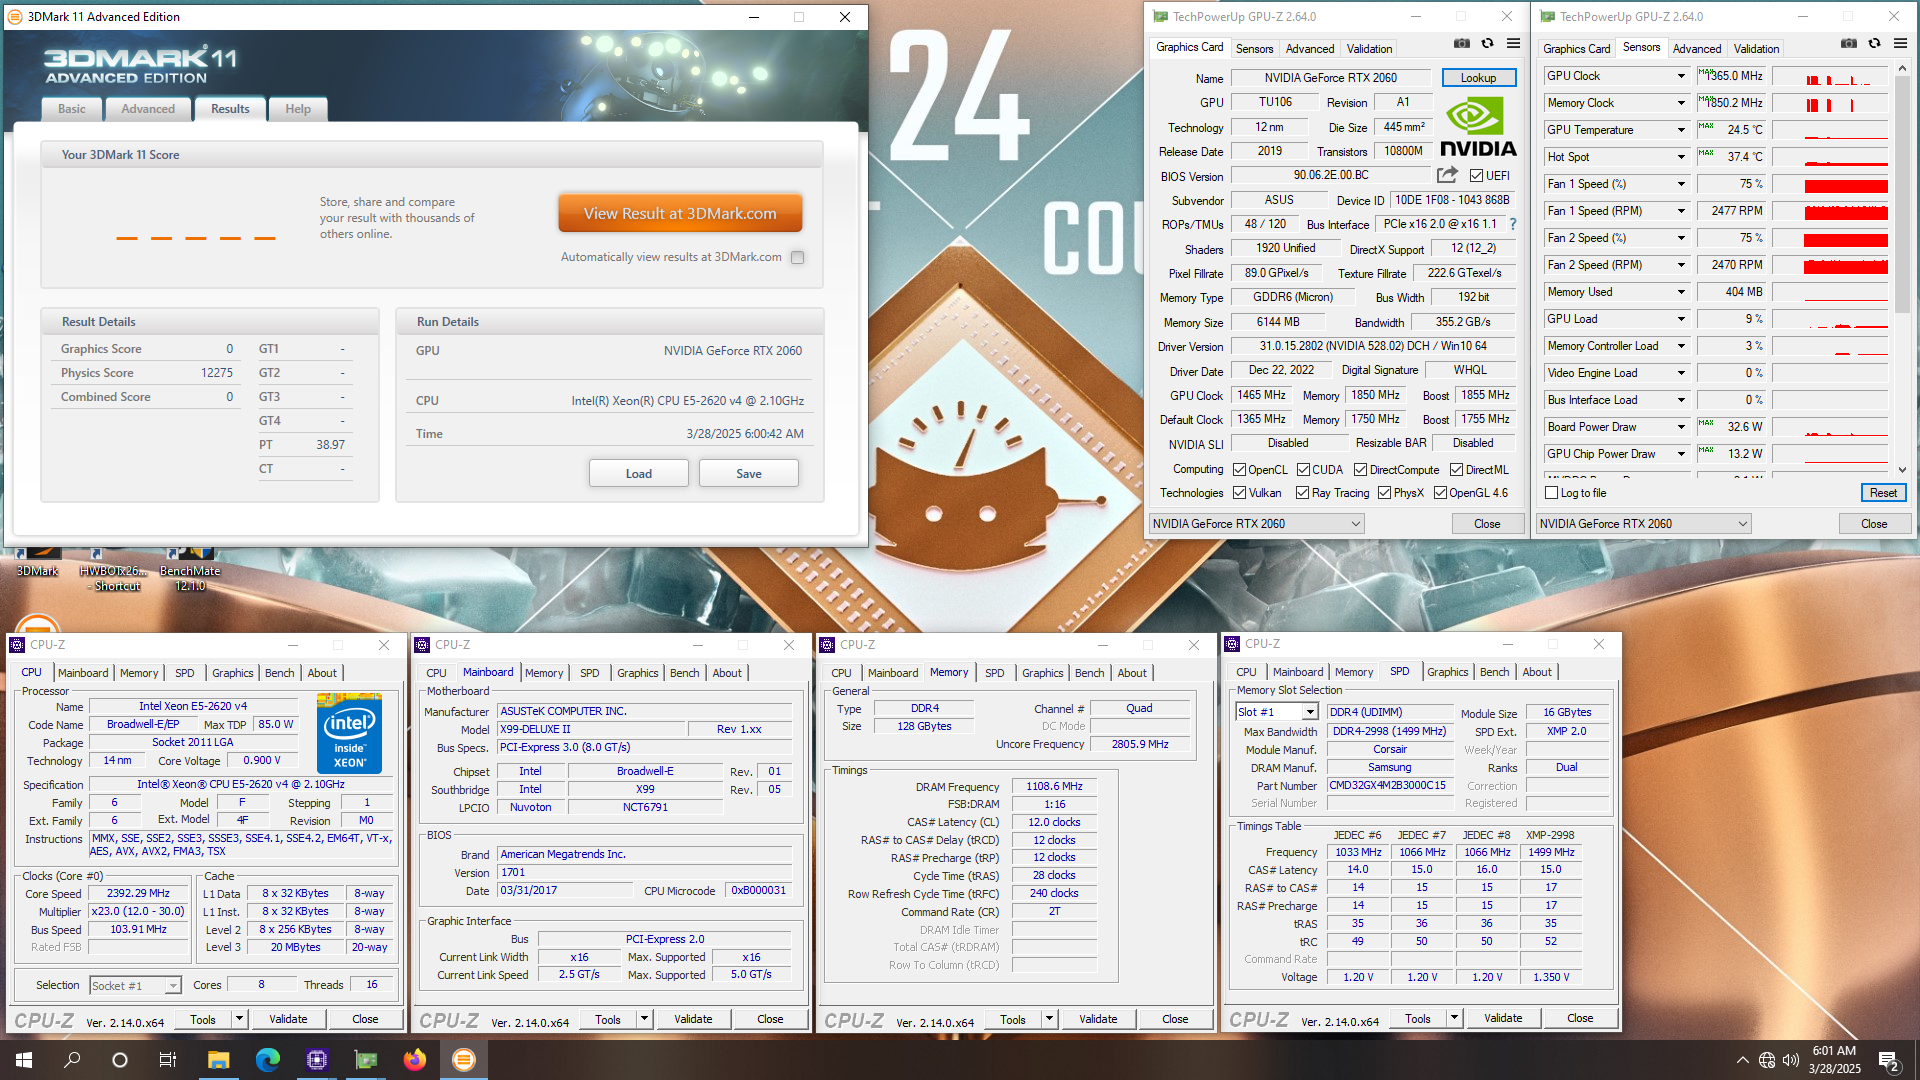Viewport: 1920px width, 1080px height.
Task: Switch to CPU-Z taskbar icon
Action: 317,1060
